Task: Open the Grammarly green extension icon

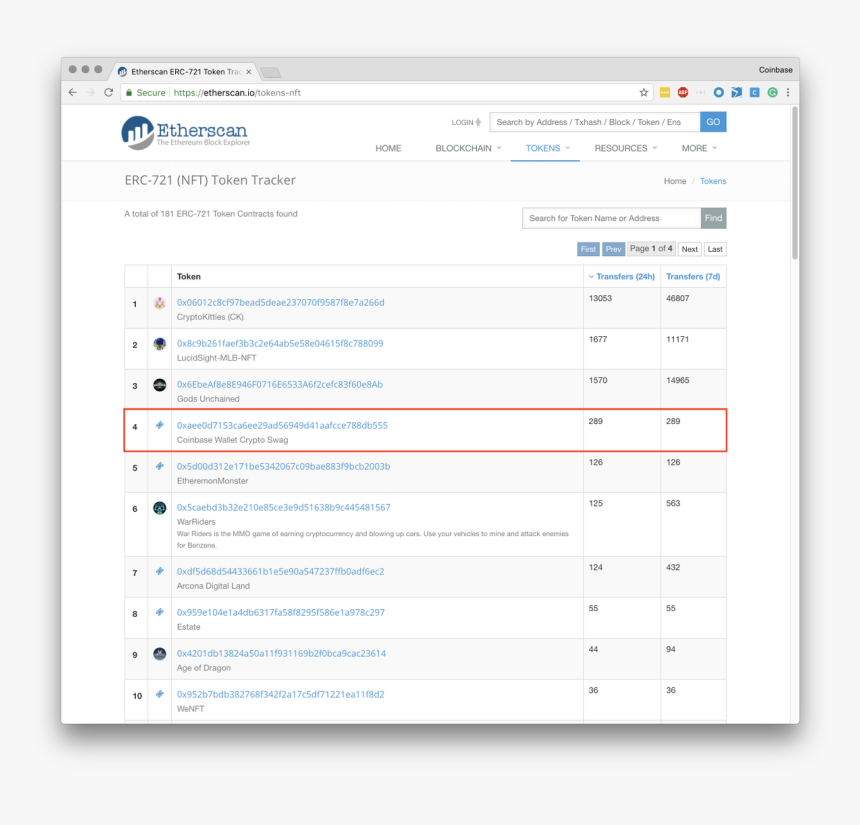Action: (772, 93)
